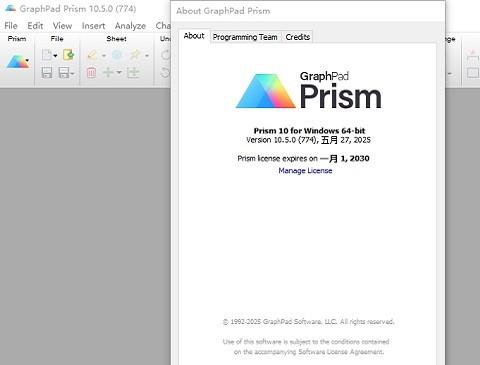Expand the Save As dropdown arrow
This screenshot has height=365, width=480.
click(x=72, y=73)
